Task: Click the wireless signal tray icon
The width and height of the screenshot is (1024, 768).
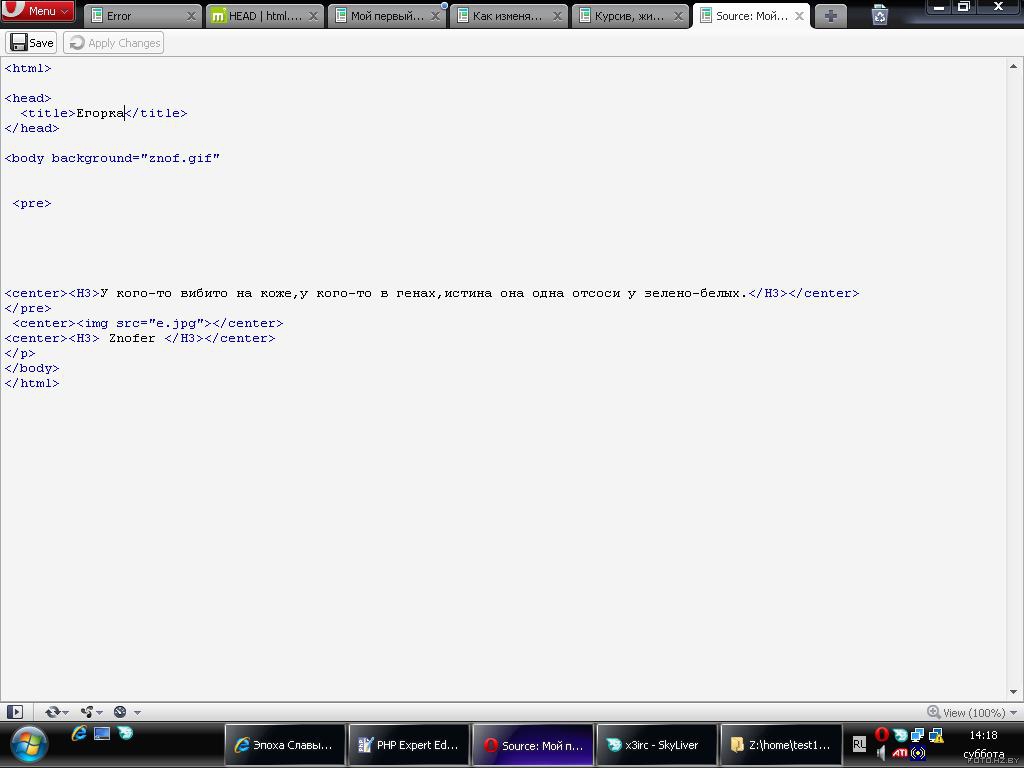Action: [918, 753]
